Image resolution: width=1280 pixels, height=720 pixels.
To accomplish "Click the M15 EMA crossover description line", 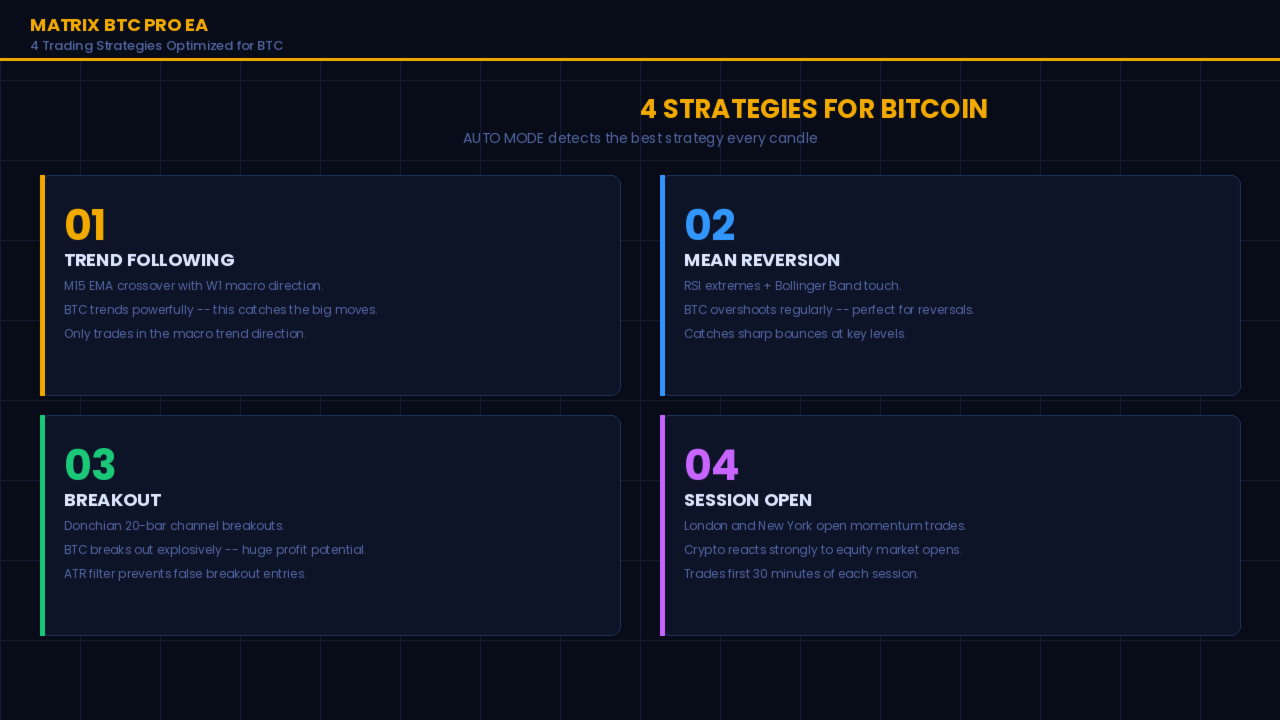I will click(194, 286).
